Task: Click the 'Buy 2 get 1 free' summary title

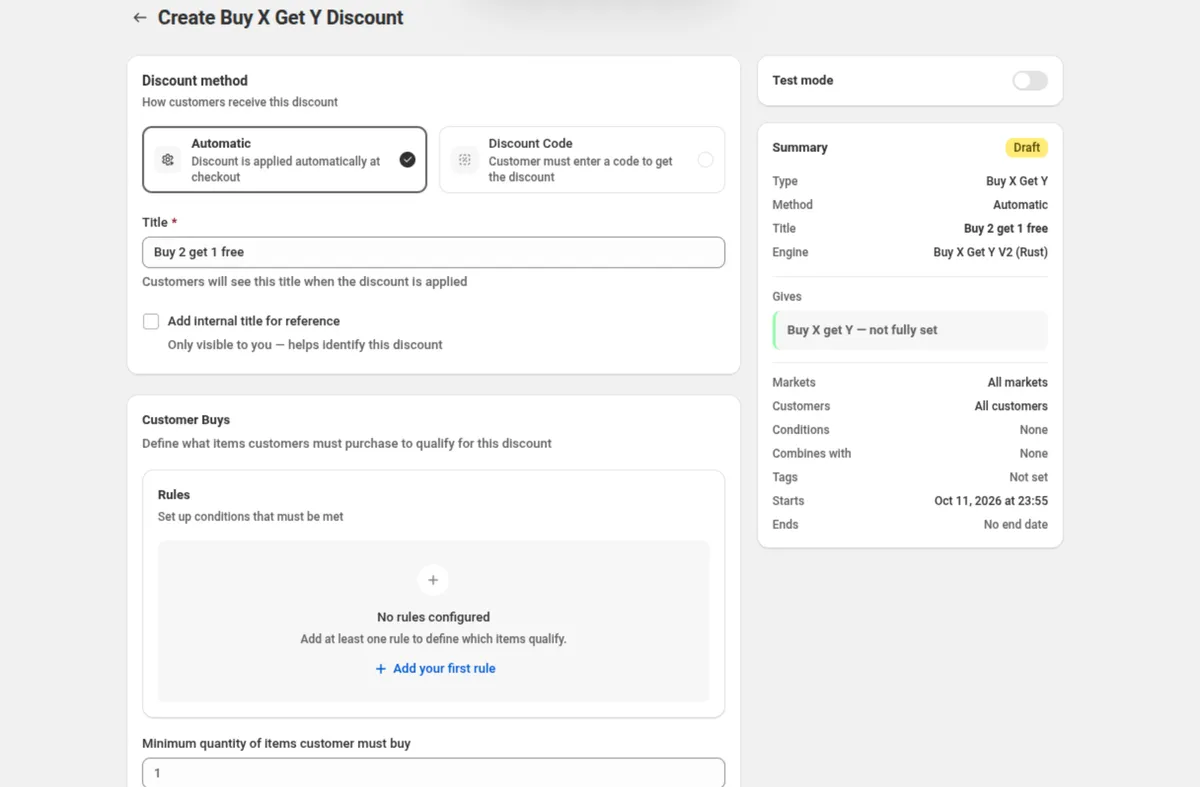Action: (1006, 229)
